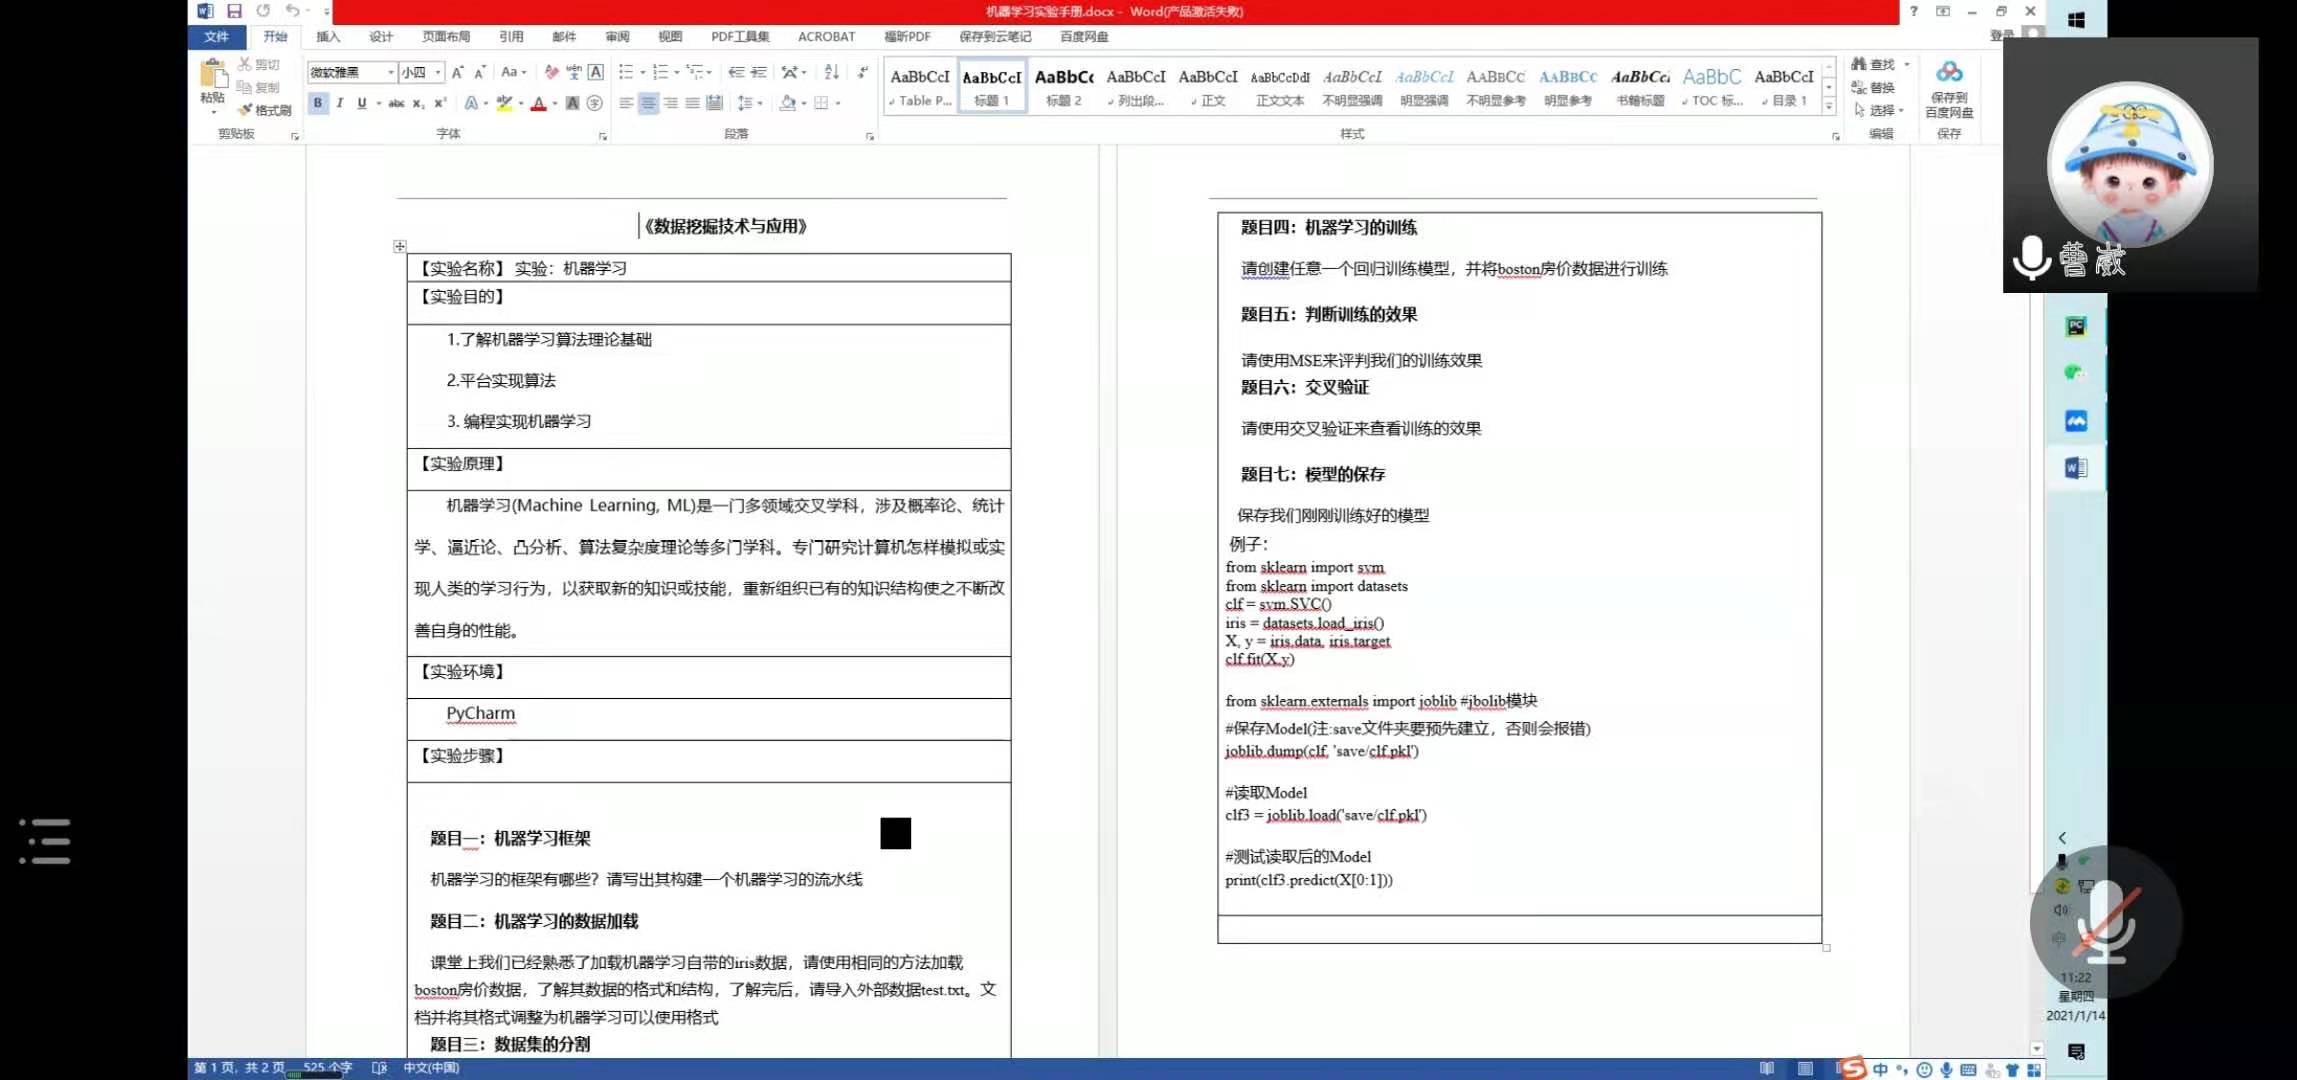The width and height of the screenshot is (2297, 1080).
Task: Open the File (文件) tab
Action: (x=216, y=37)
